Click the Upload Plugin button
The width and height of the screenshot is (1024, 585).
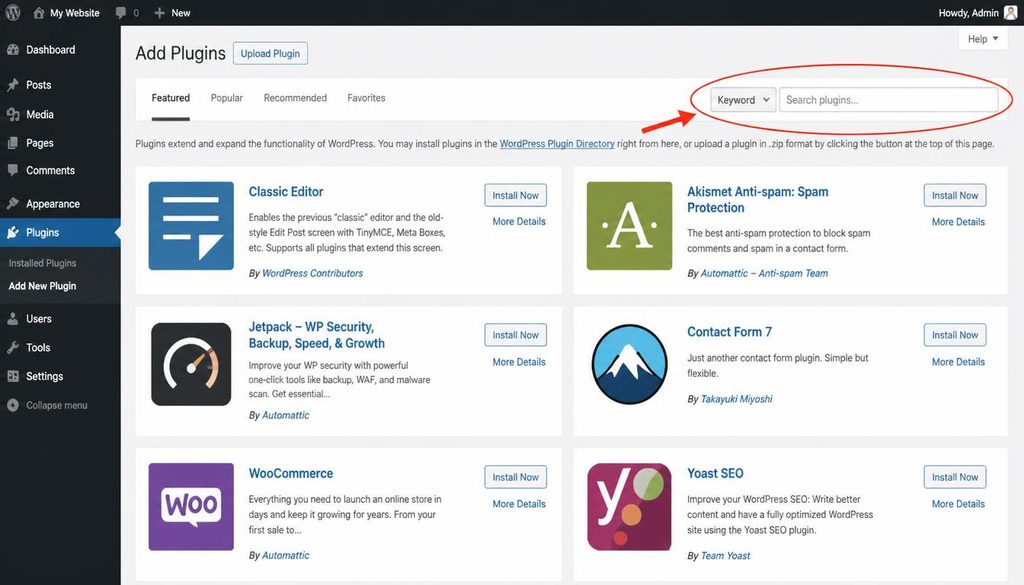click(270, 54)
